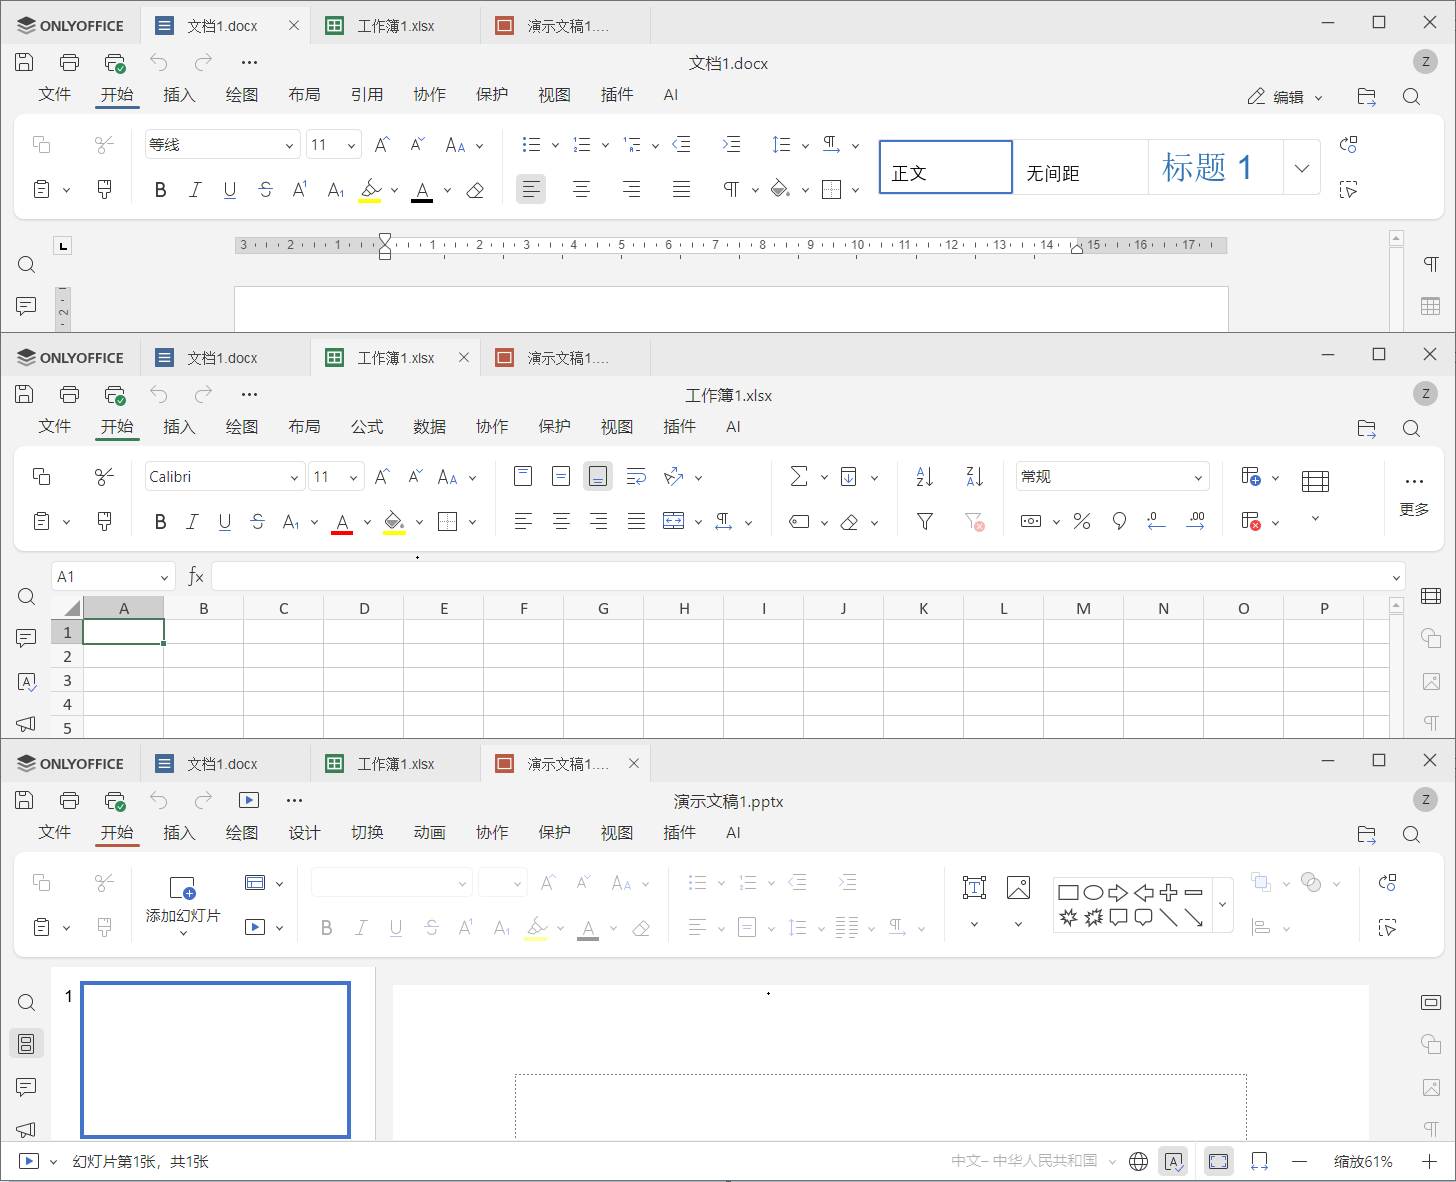This screenshot has height=1182, width=1456.
Task: Toggle underline in the spreadsheet editor
Action: coord(225,521)
